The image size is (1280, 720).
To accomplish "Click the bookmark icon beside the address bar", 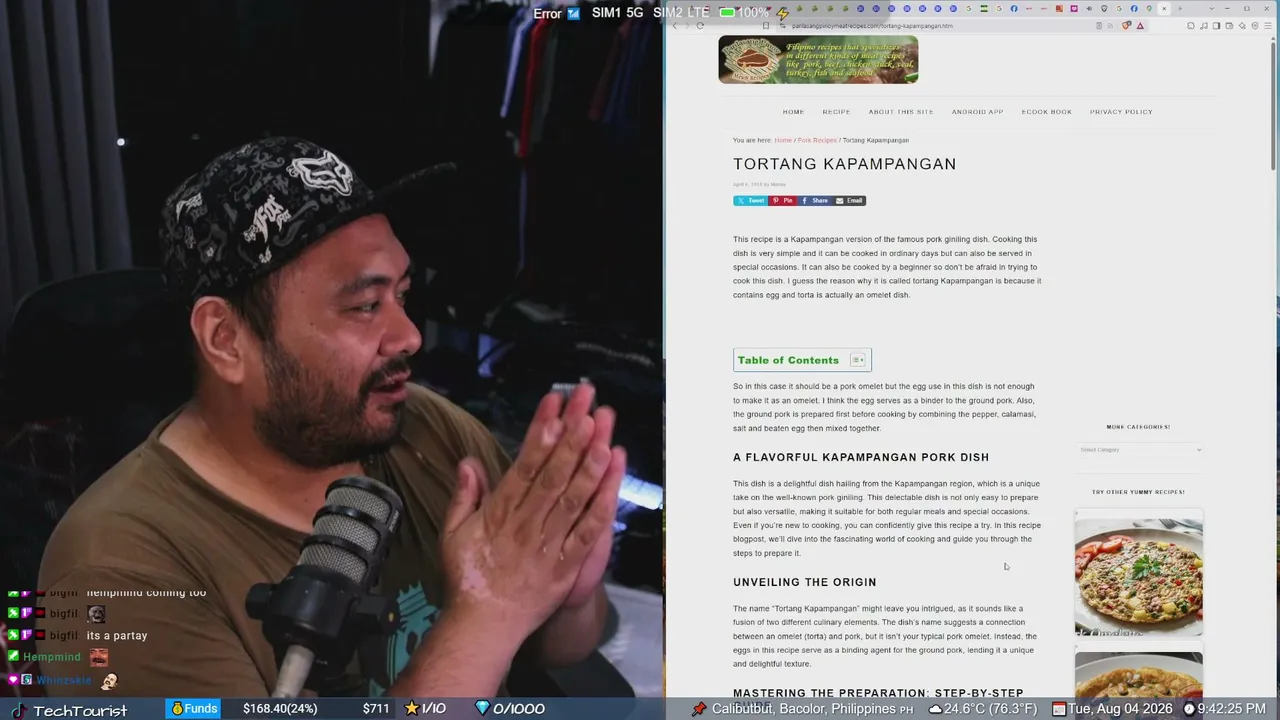I will [766, 26].
